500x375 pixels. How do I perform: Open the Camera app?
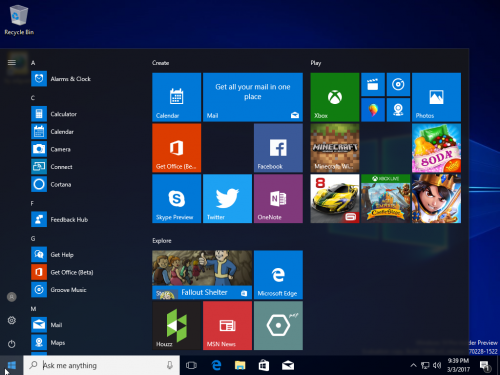coord(80,149)
